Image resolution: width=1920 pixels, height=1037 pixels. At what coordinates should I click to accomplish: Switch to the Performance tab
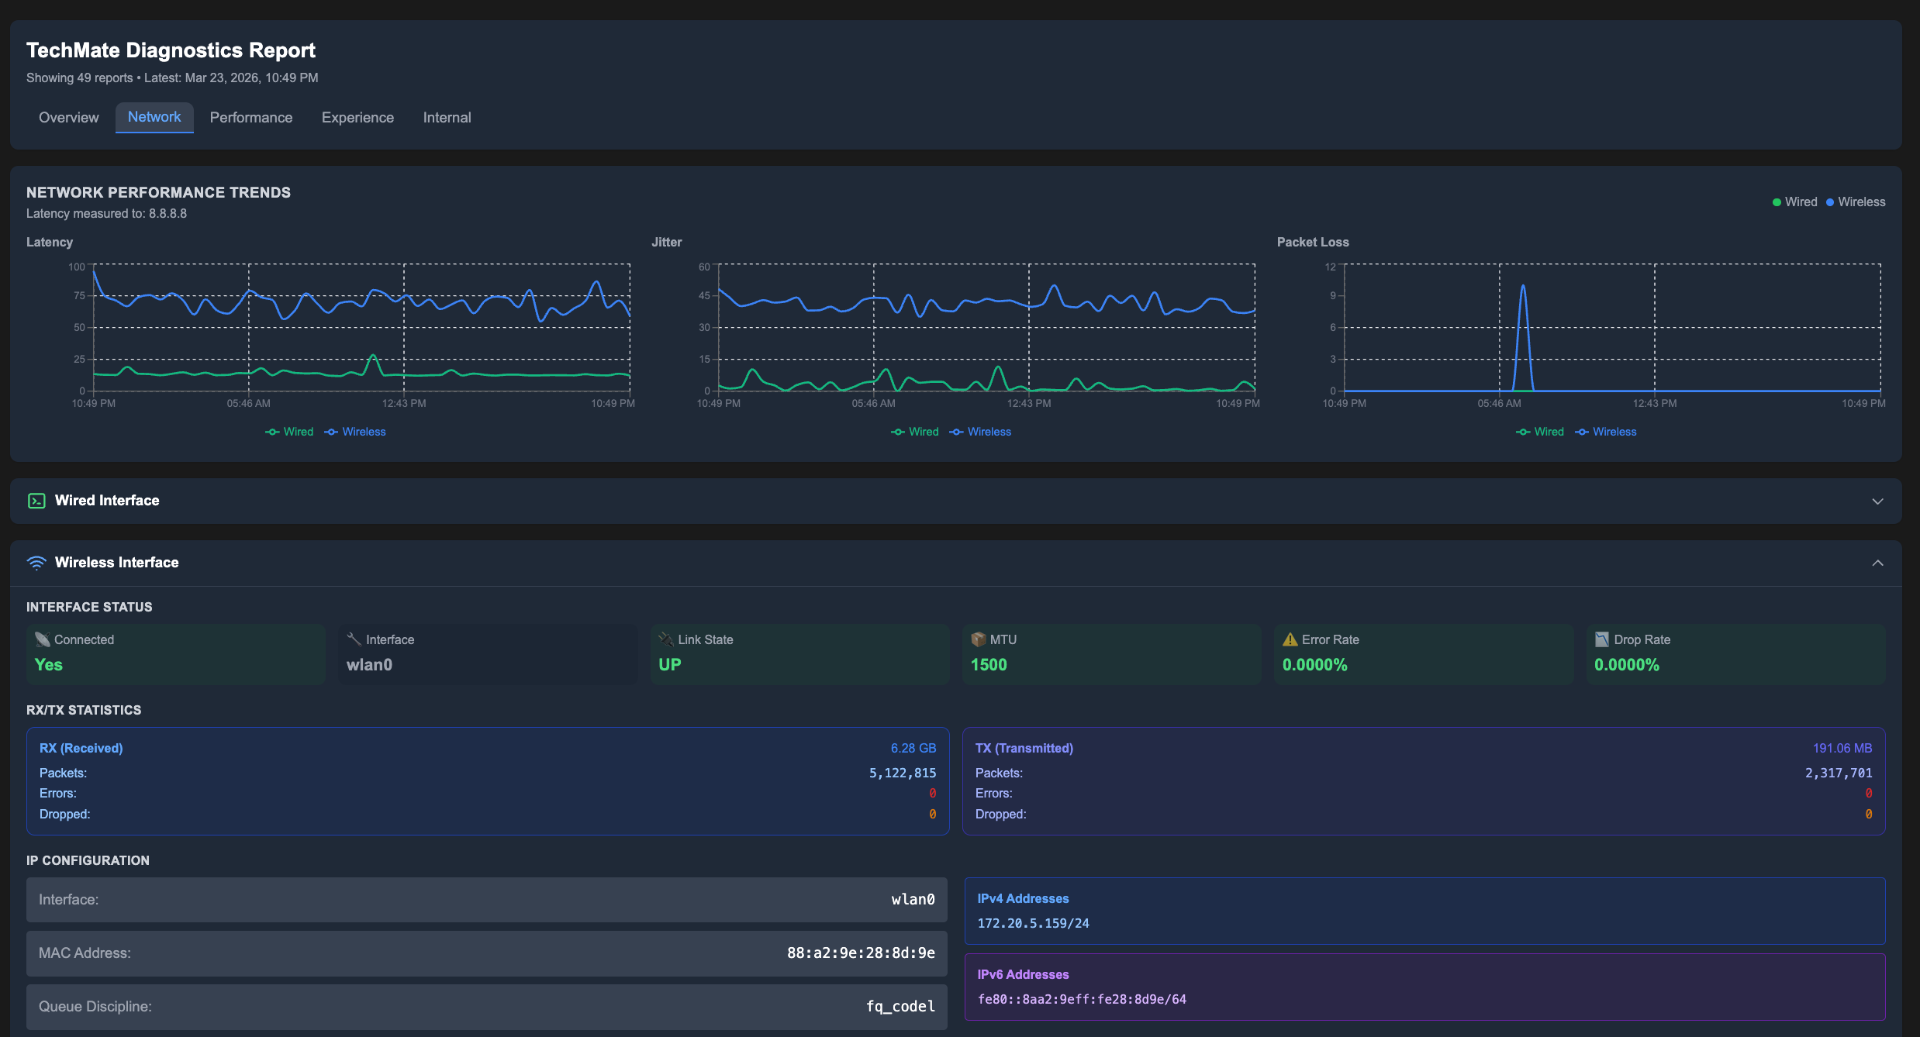pos(251,118)
